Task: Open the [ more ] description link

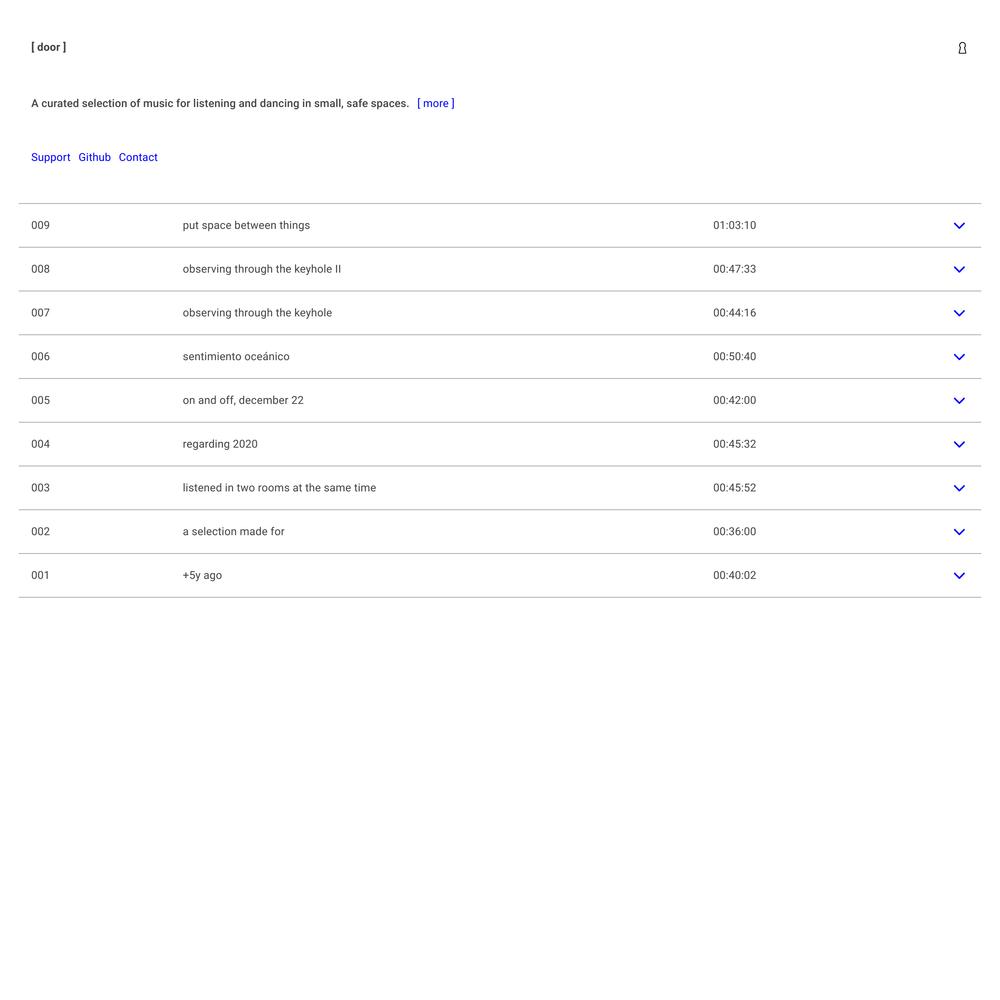Action: click(435, 103)
